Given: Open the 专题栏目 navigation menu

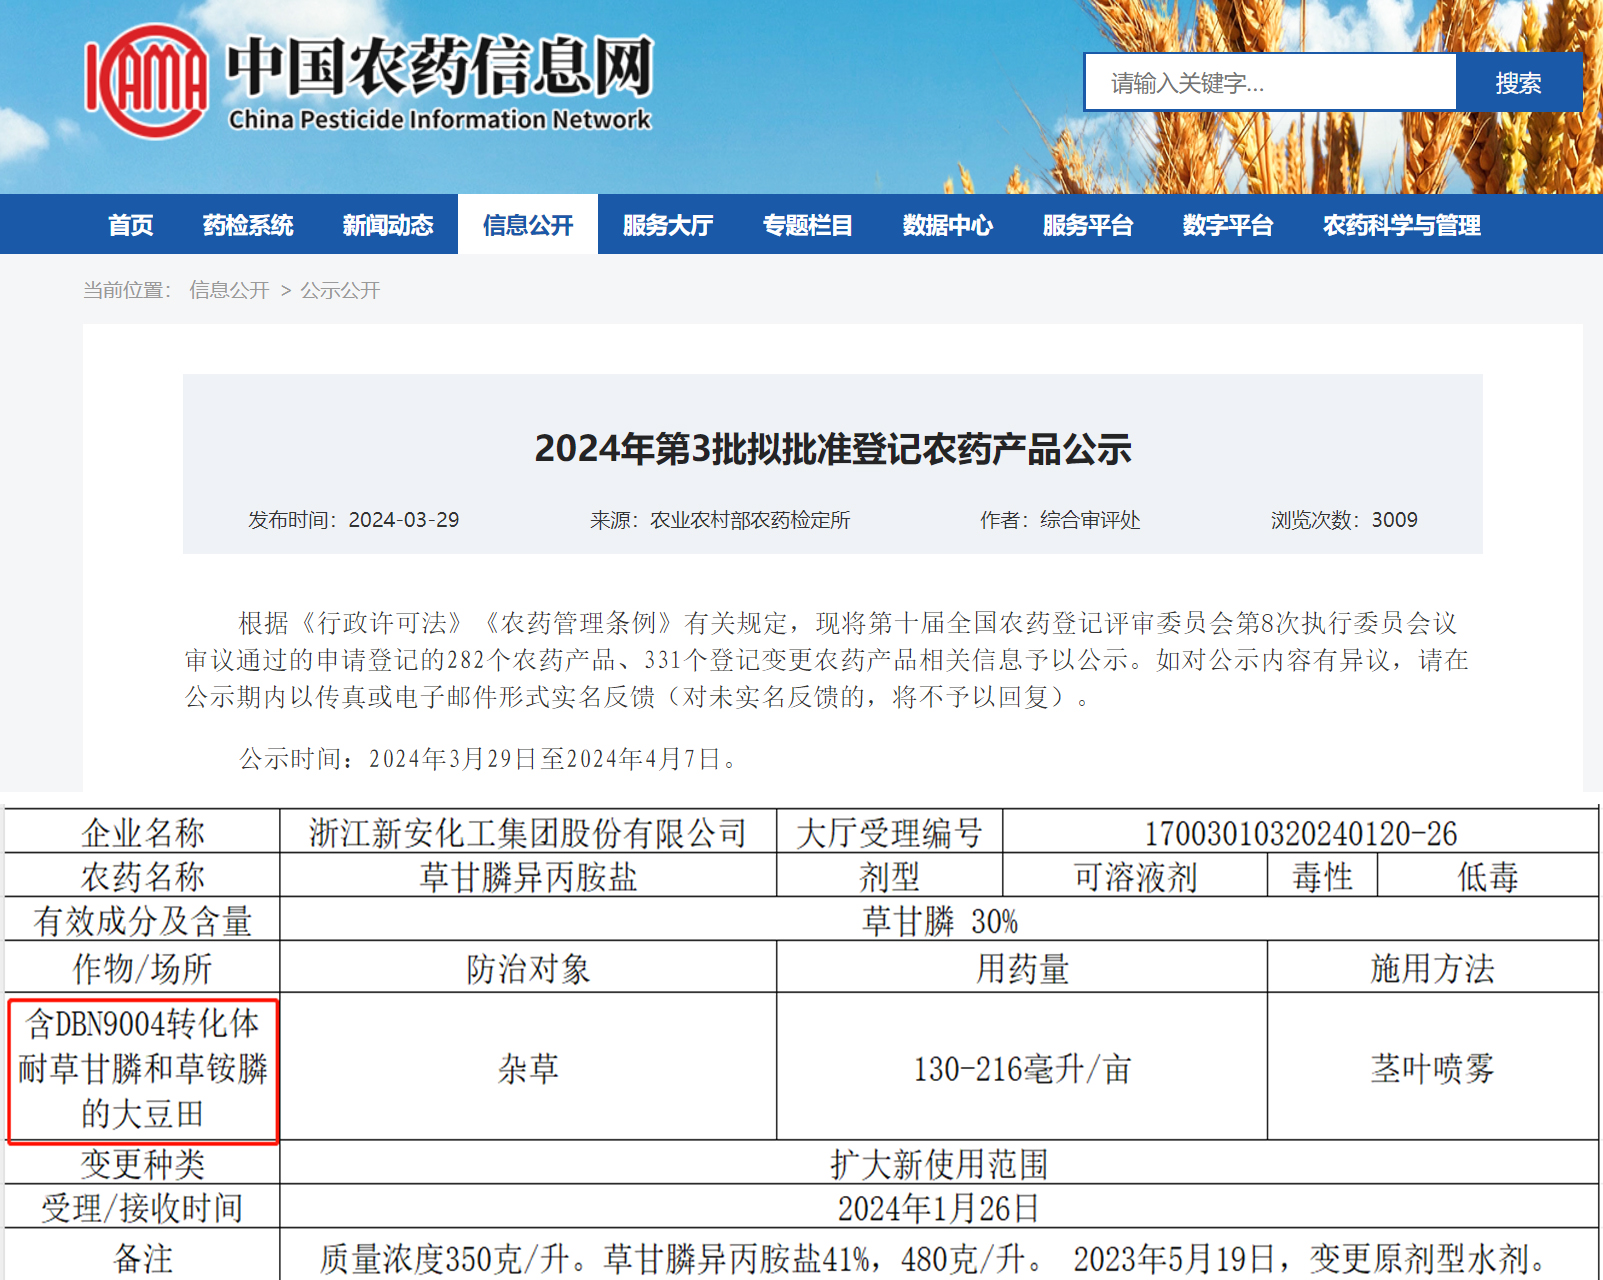Looking at the screenshot, I should click(806, 225).
